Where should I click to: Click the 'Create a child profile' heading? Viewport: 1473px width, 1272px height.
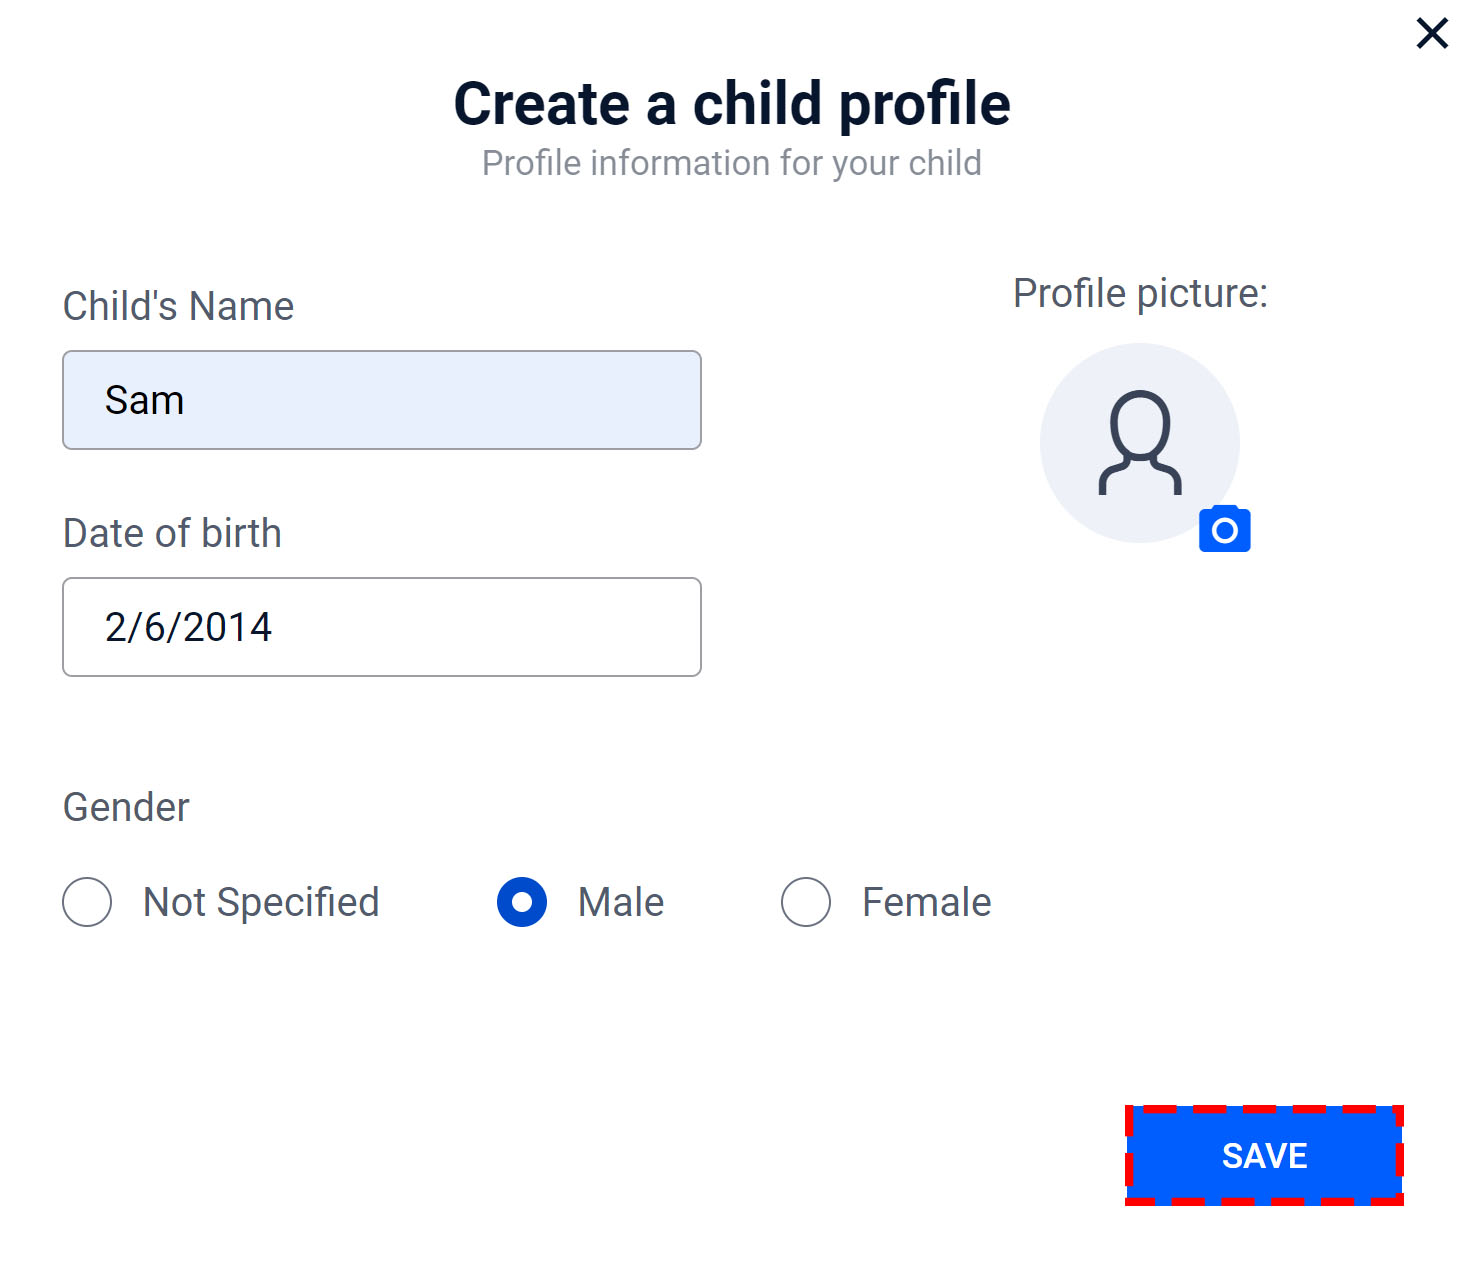click(732, 104)
